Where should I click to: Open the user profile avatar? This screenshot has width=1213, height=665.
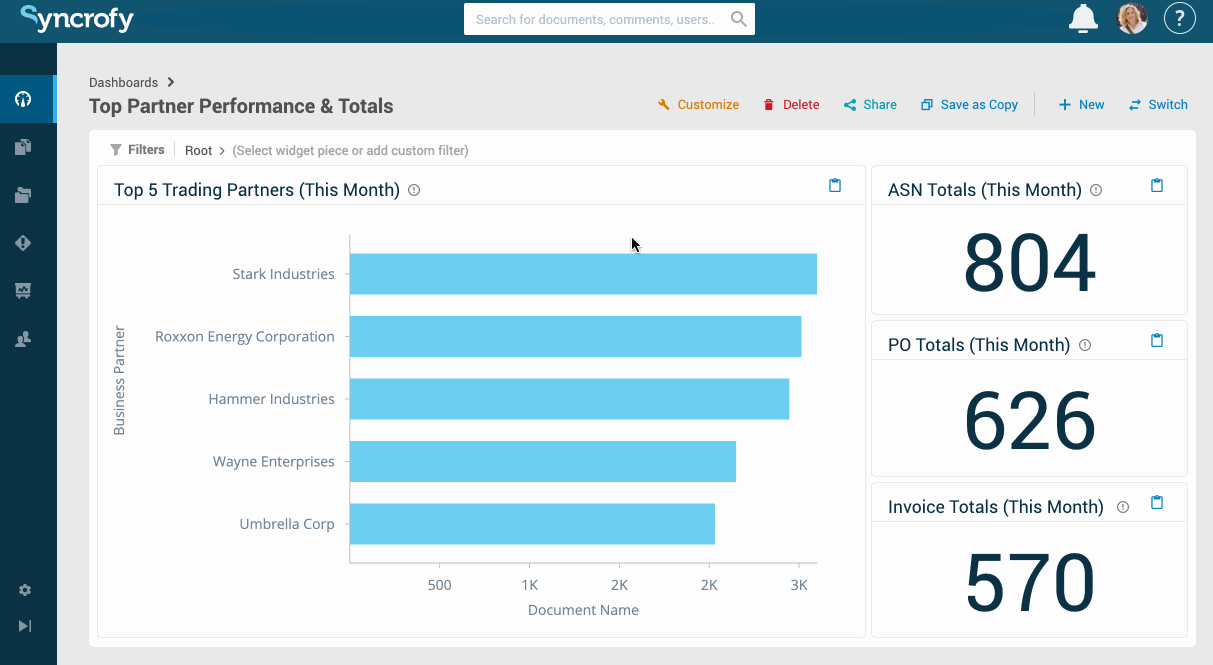pyautogui.click(x=1132, y=18)
